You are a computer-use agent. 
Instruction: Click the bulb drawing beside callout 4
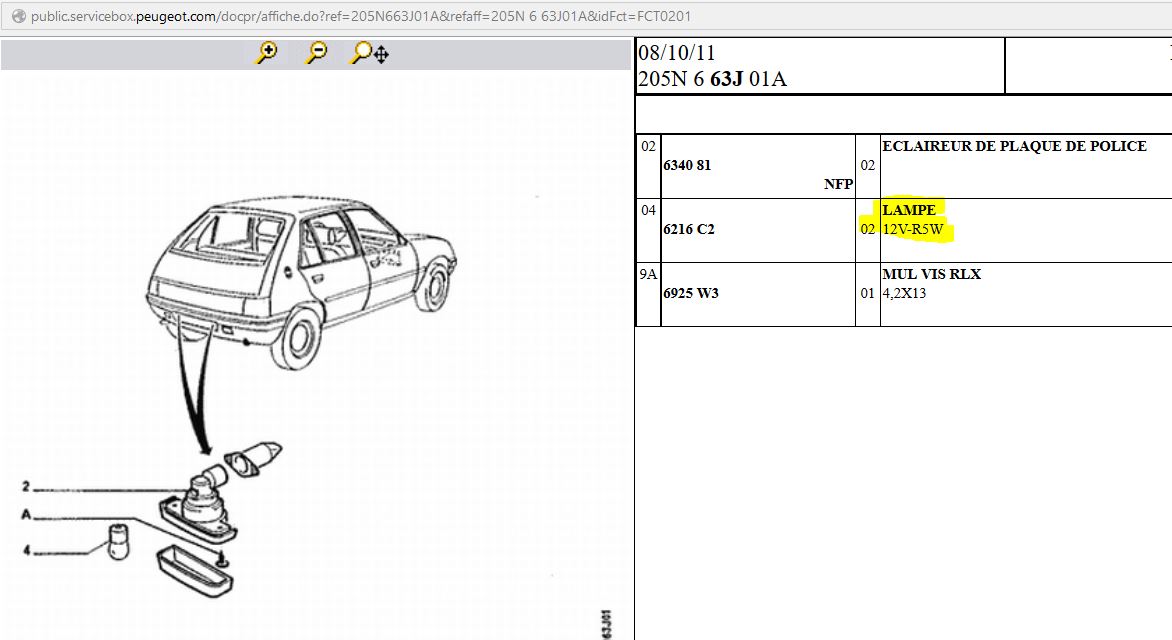(x=119, y=541)
